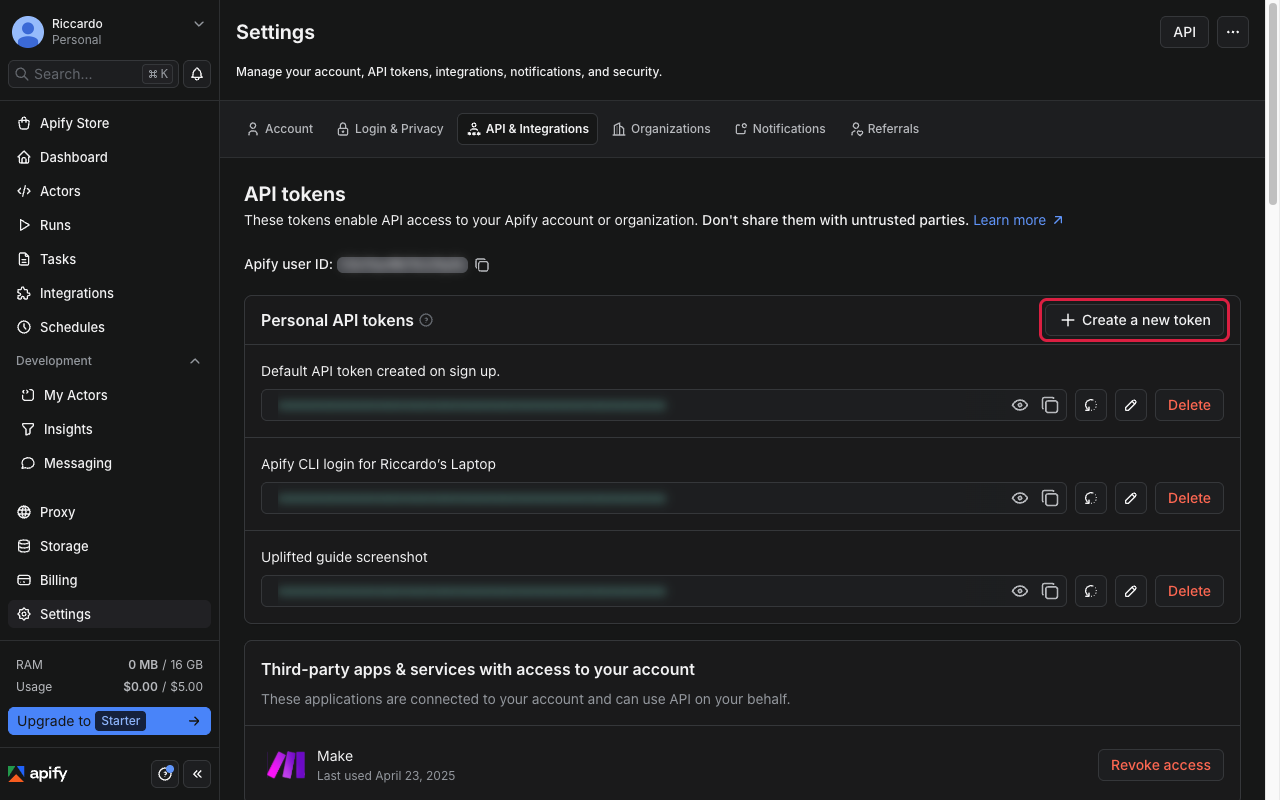Regenerate the Apify CLI login token
1280x800 pixels.
click(1091, 498)
